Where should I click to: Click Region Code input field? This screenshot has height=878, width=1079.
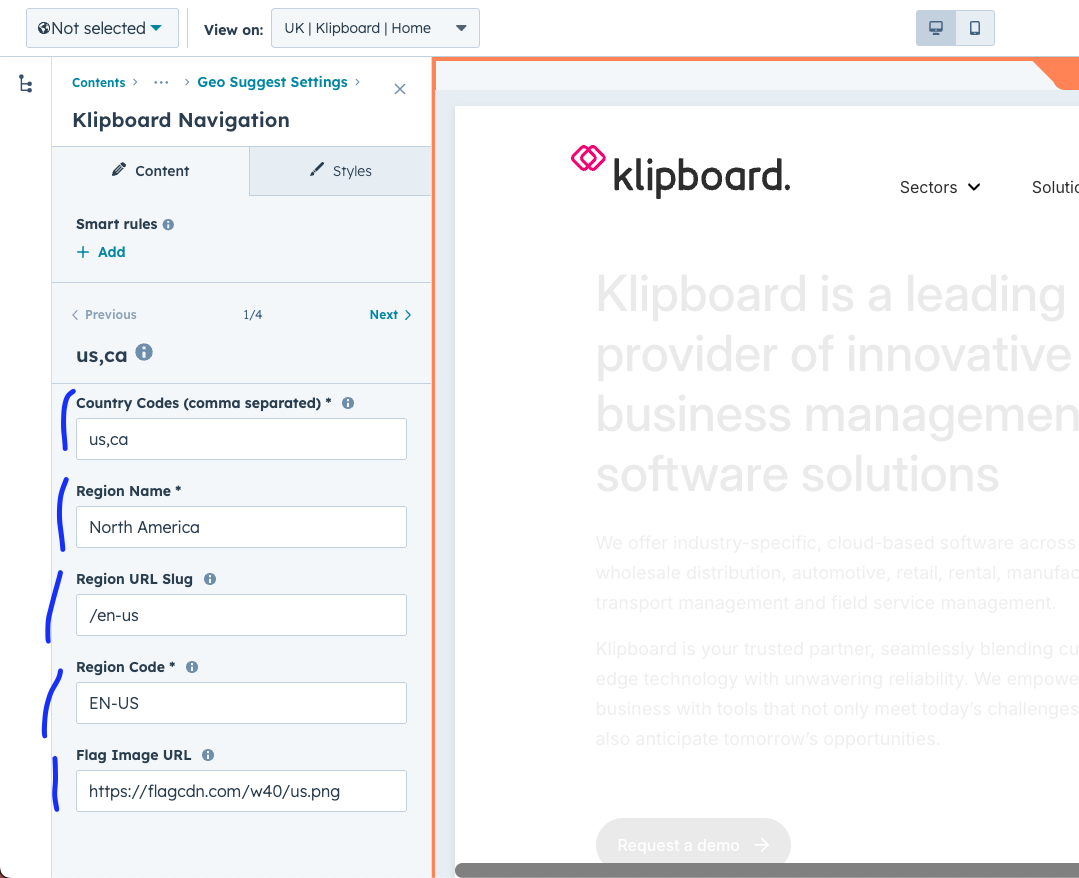(x=242, y=703)
